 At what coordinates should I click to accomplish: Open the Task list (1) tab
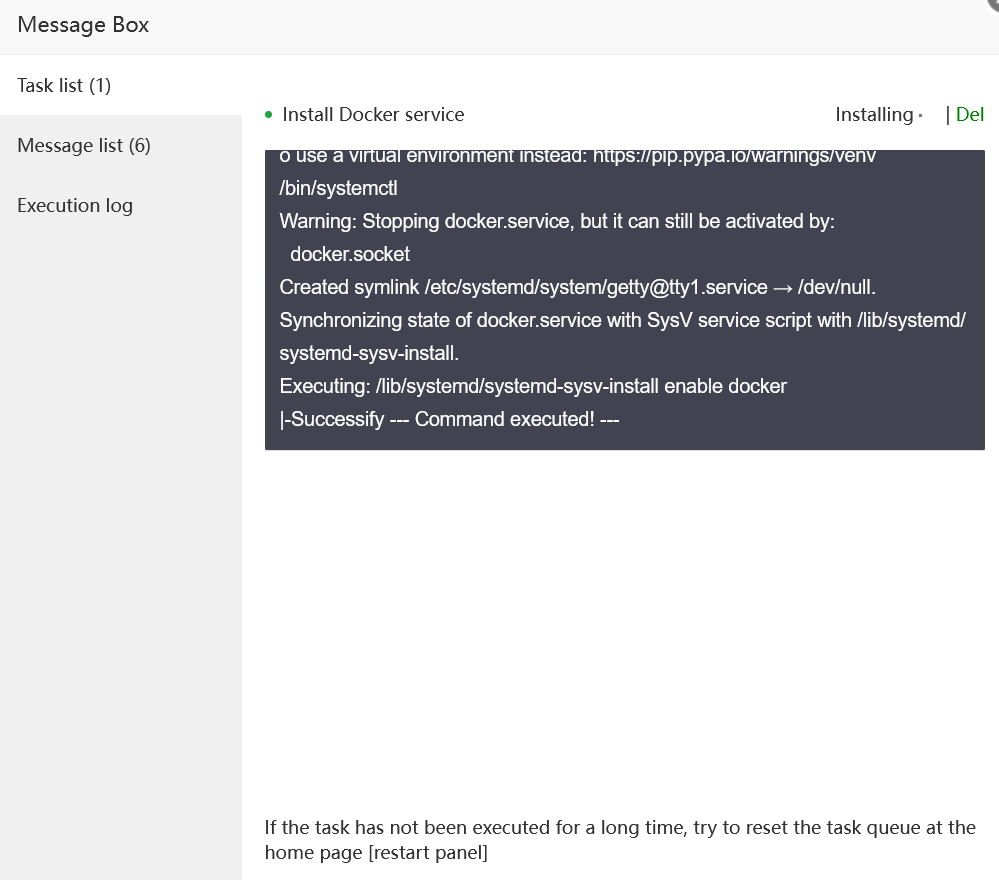point(64,85)
